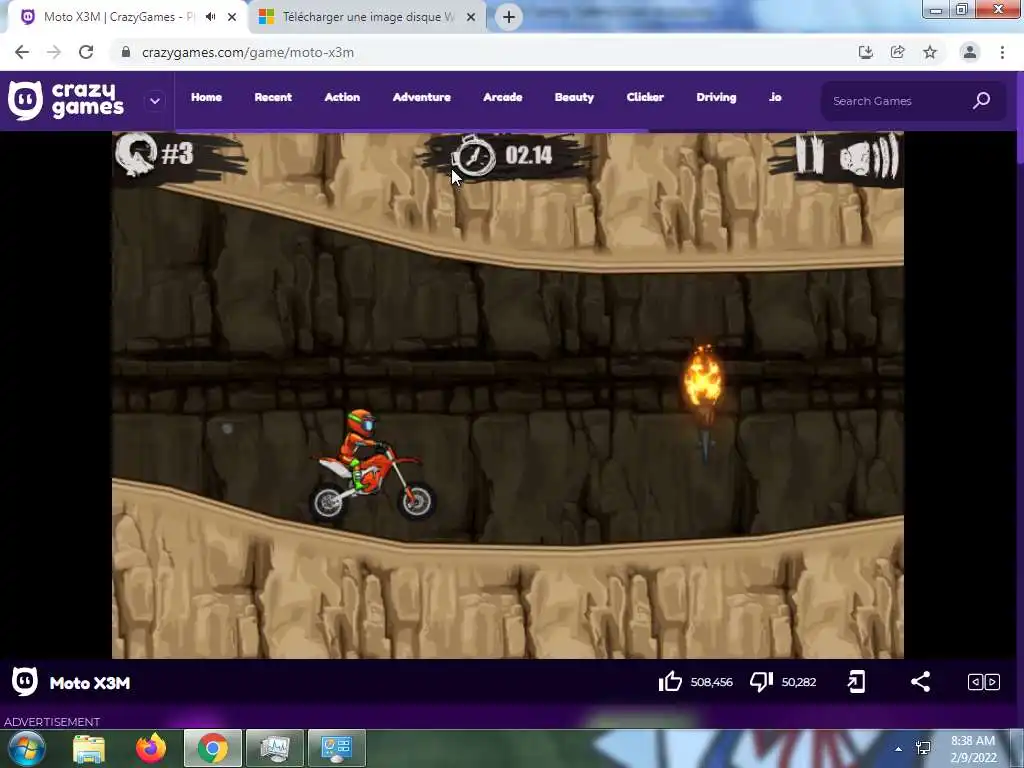Toggle the game sound horn icon

point(869,156)
